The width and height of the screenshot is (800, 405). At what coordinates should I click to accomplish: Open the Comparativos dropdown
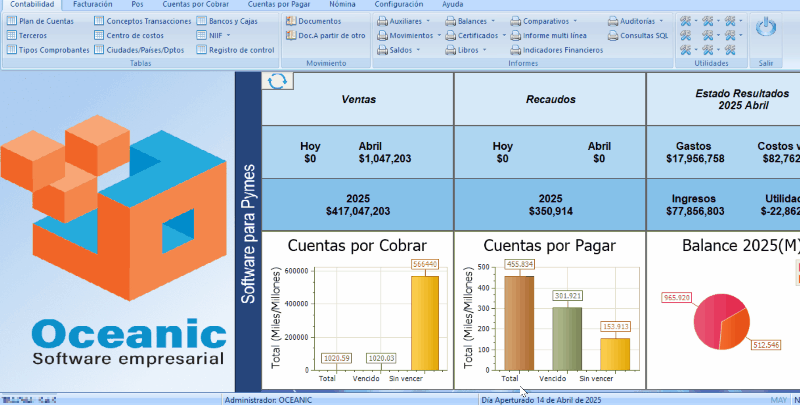[548, 20]
